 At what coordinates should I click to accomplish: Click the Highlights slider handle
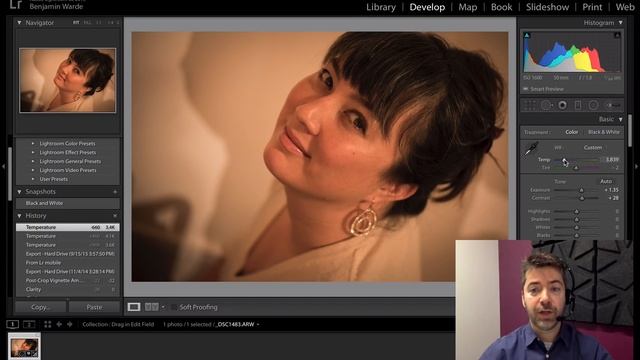point(576,211)
